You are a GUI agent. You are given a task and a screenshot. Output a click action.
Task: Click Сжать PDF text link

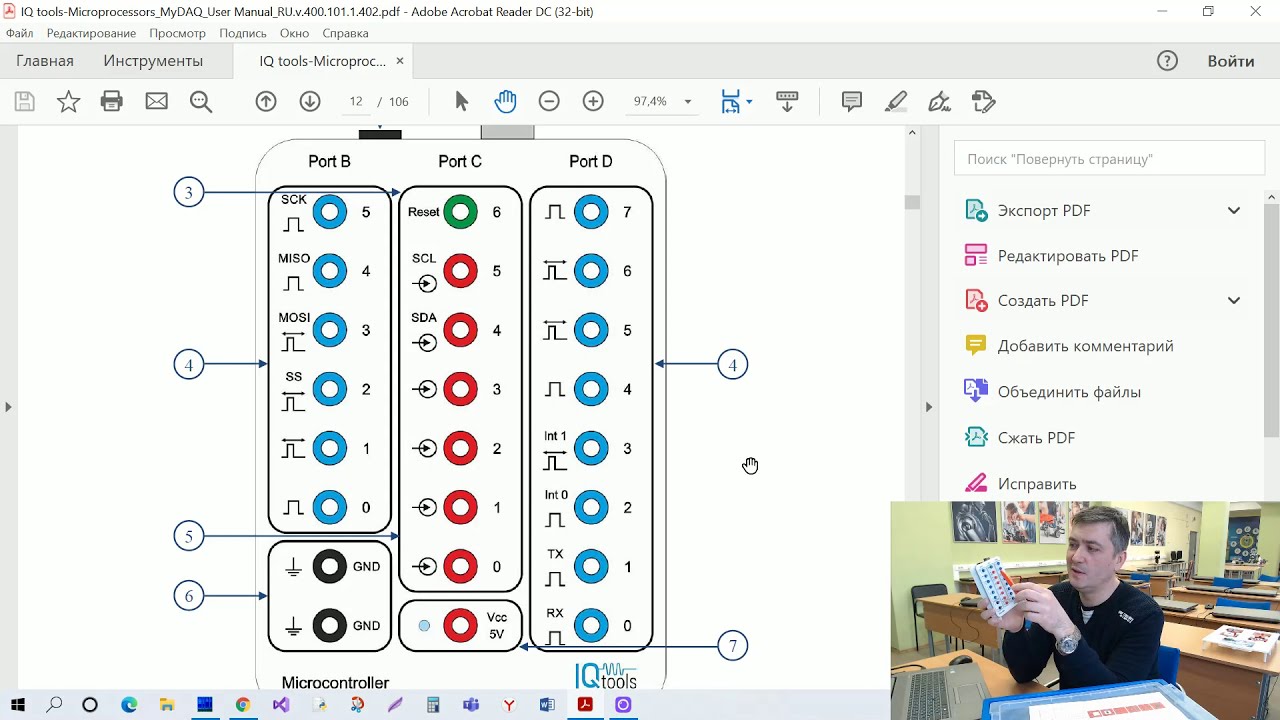click(1036, 437)
